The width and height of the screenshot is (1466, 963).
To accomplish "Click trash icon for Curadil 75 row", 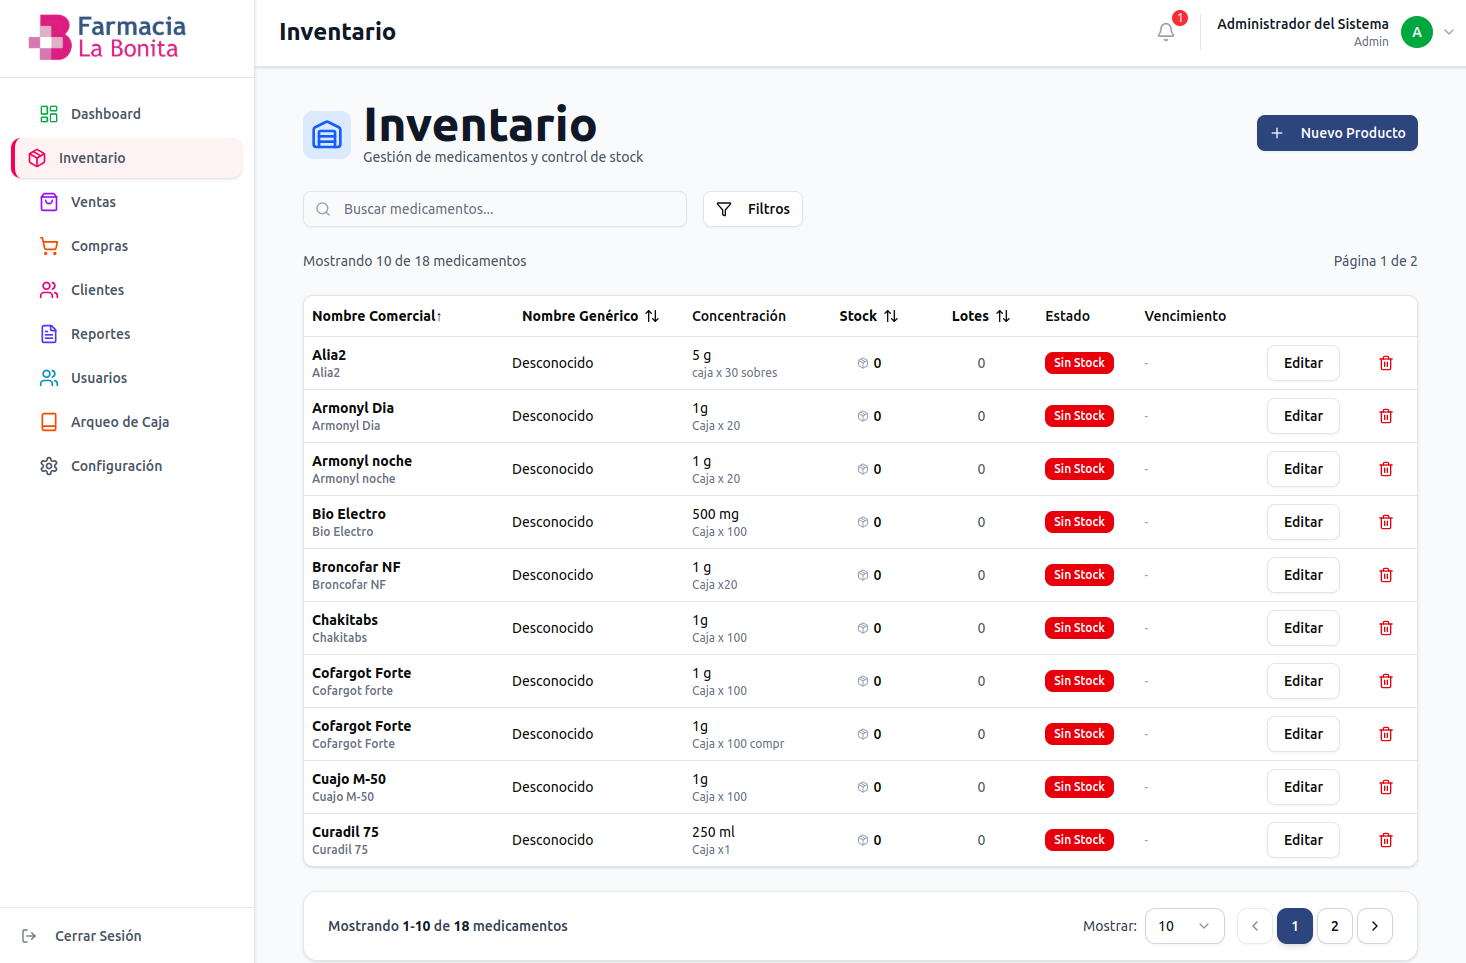I will point(1386,840).
